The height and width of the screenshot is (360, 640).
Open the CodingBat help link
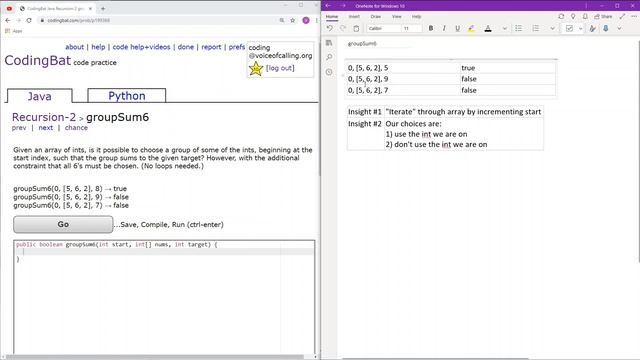click(98, 47)
